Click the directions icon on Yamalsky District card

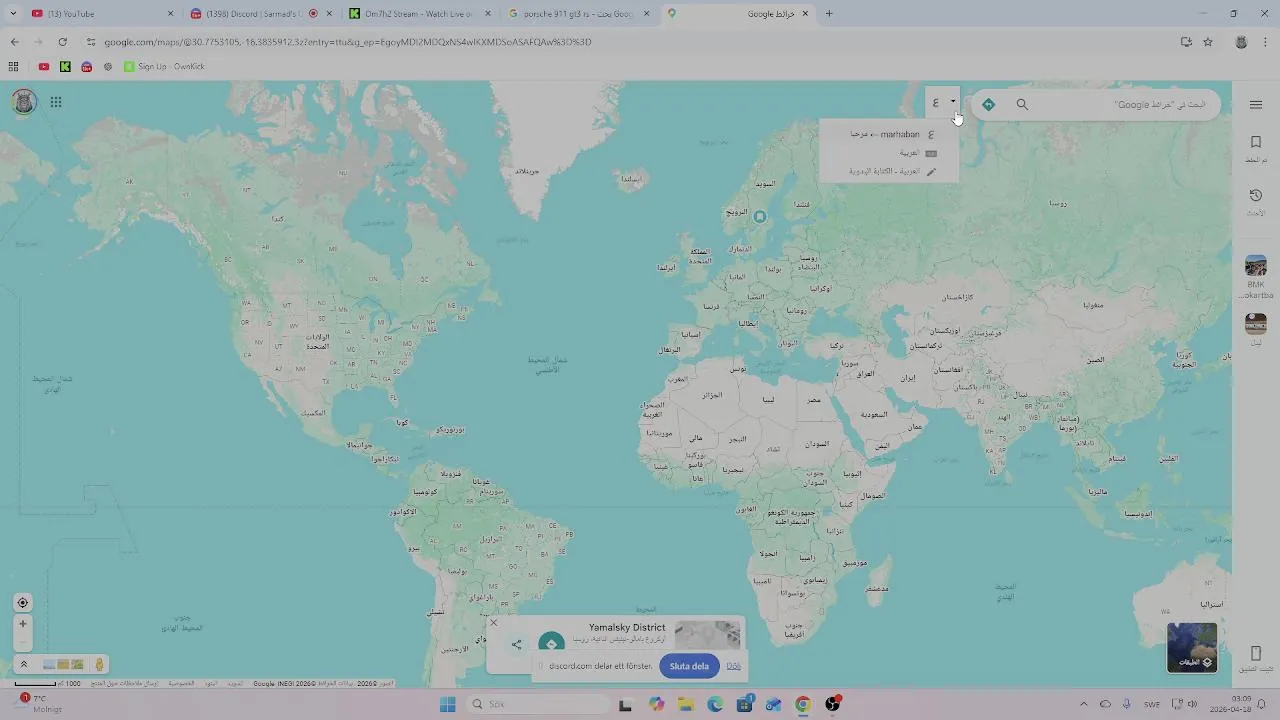coord(551,643)
